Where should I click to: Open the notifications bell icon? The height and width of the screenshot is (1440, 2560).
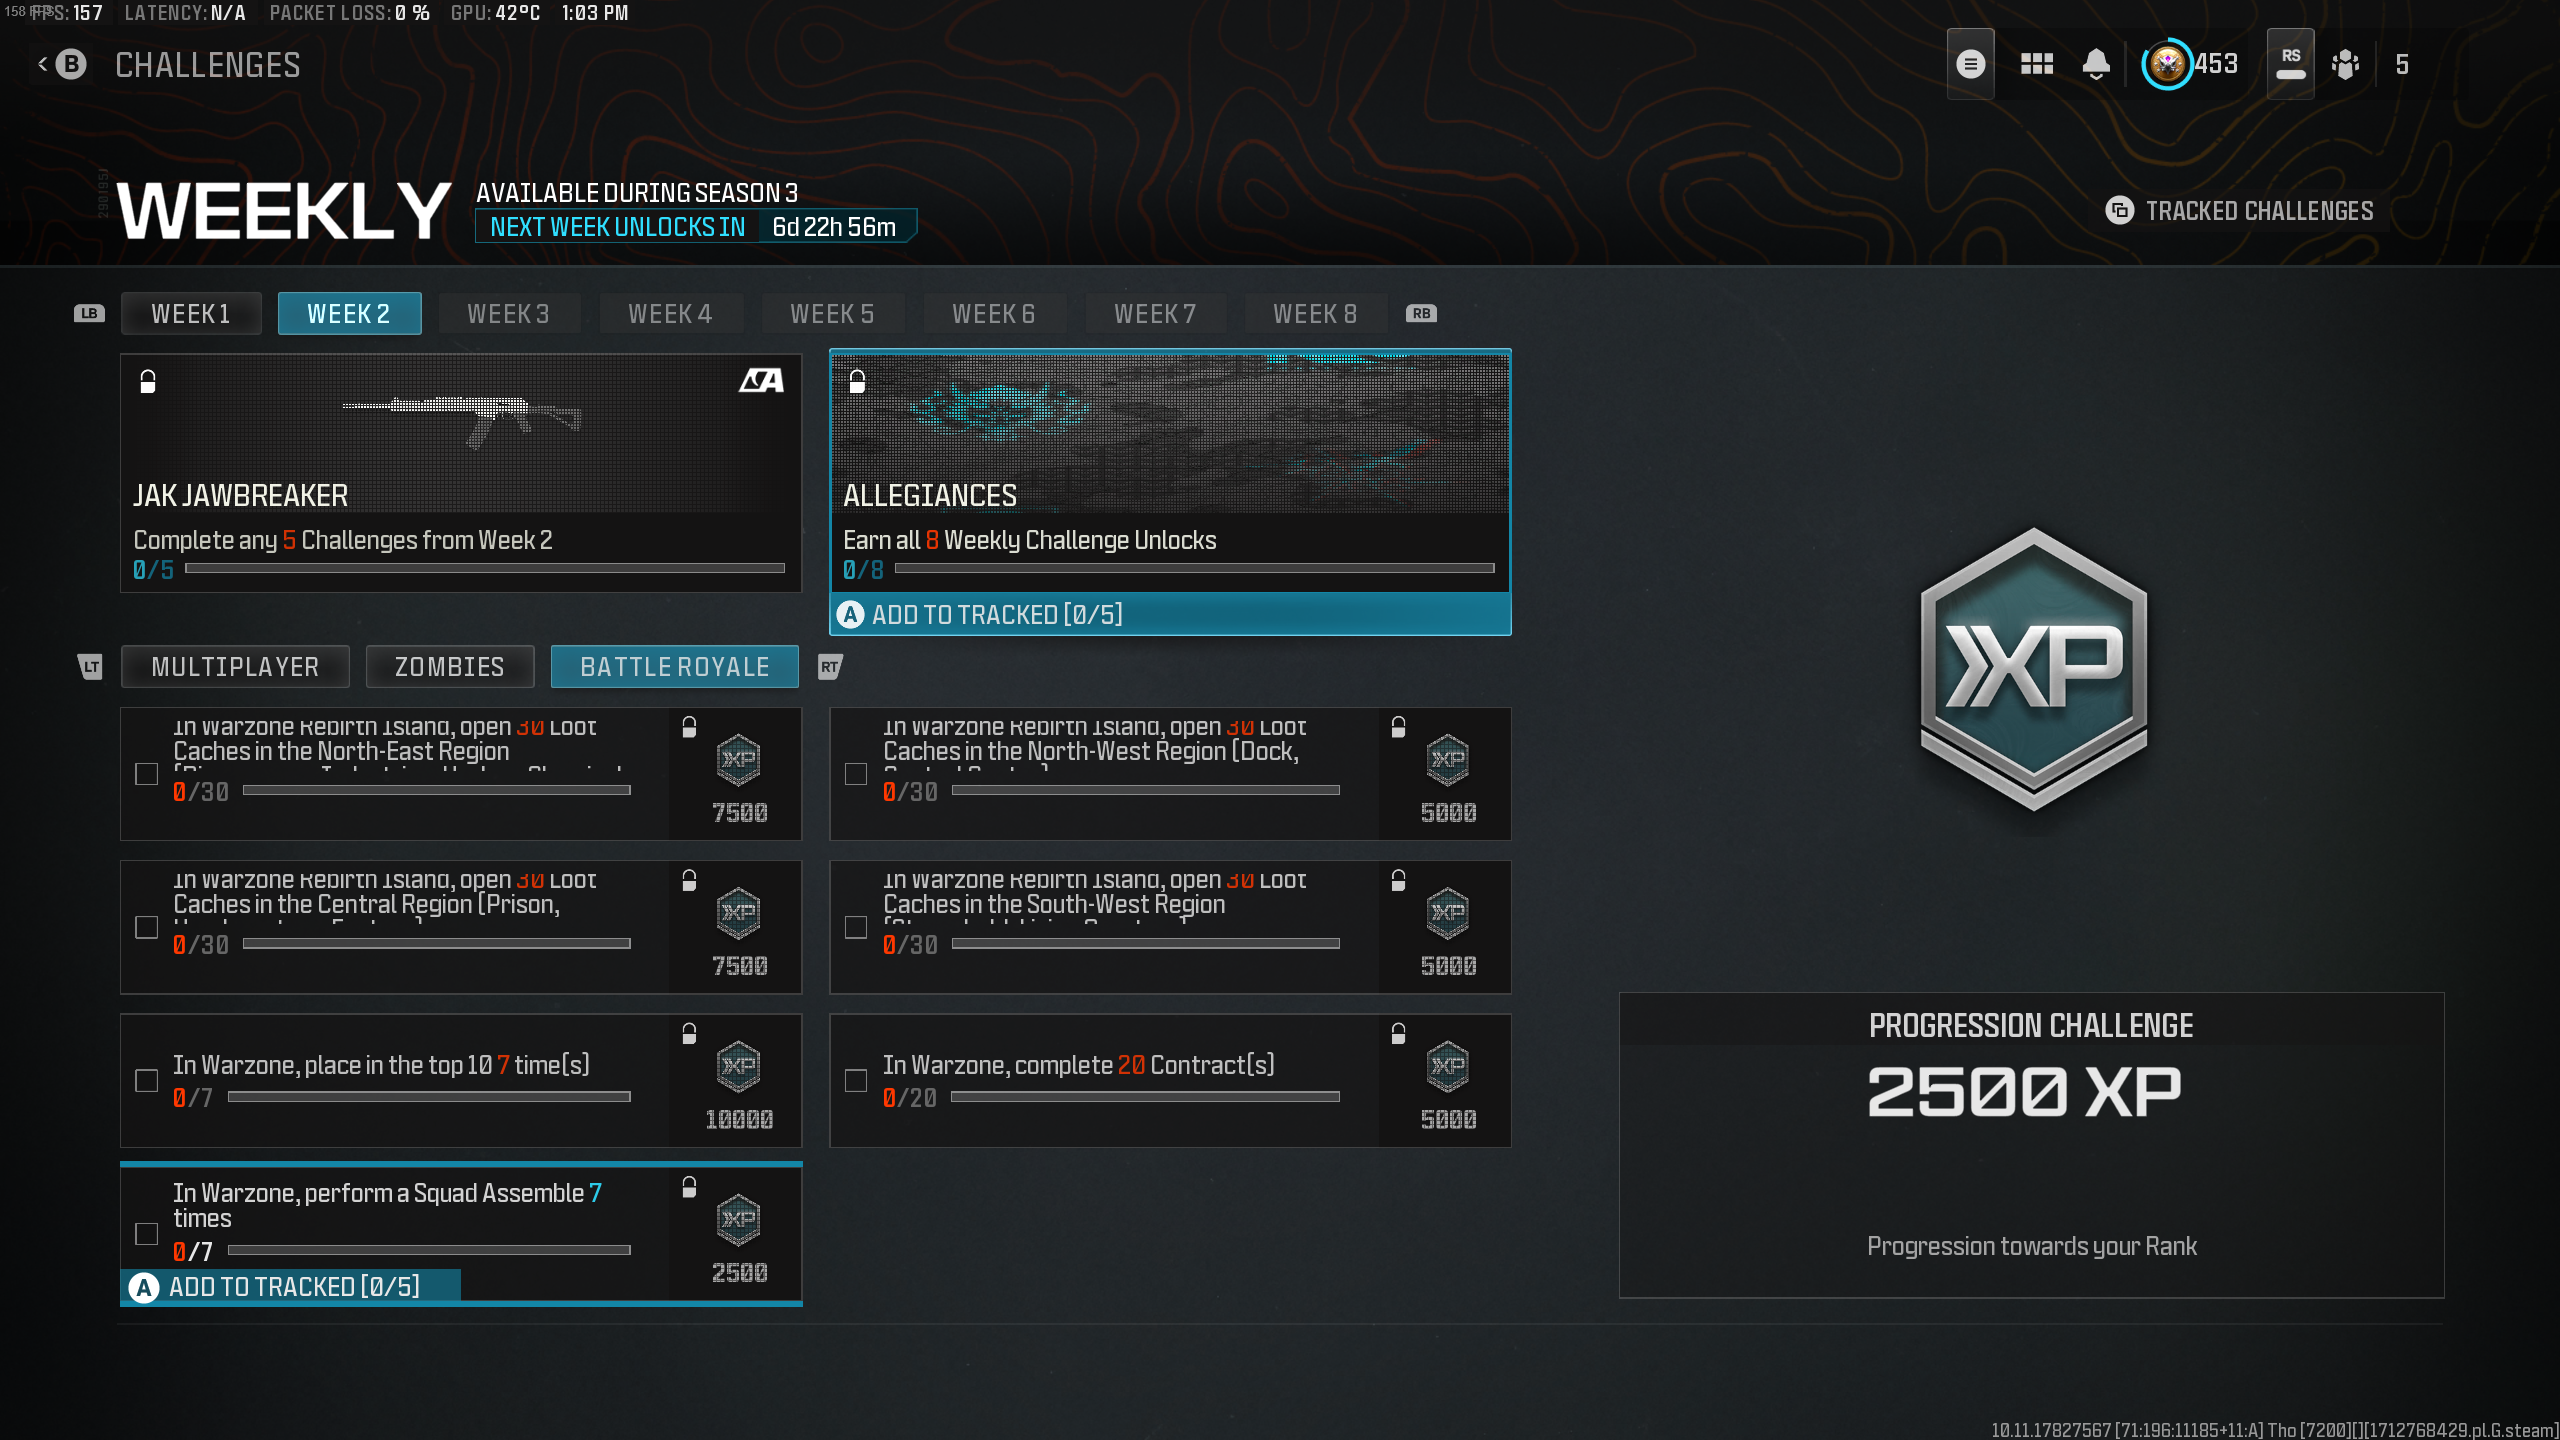(2097, 63)
